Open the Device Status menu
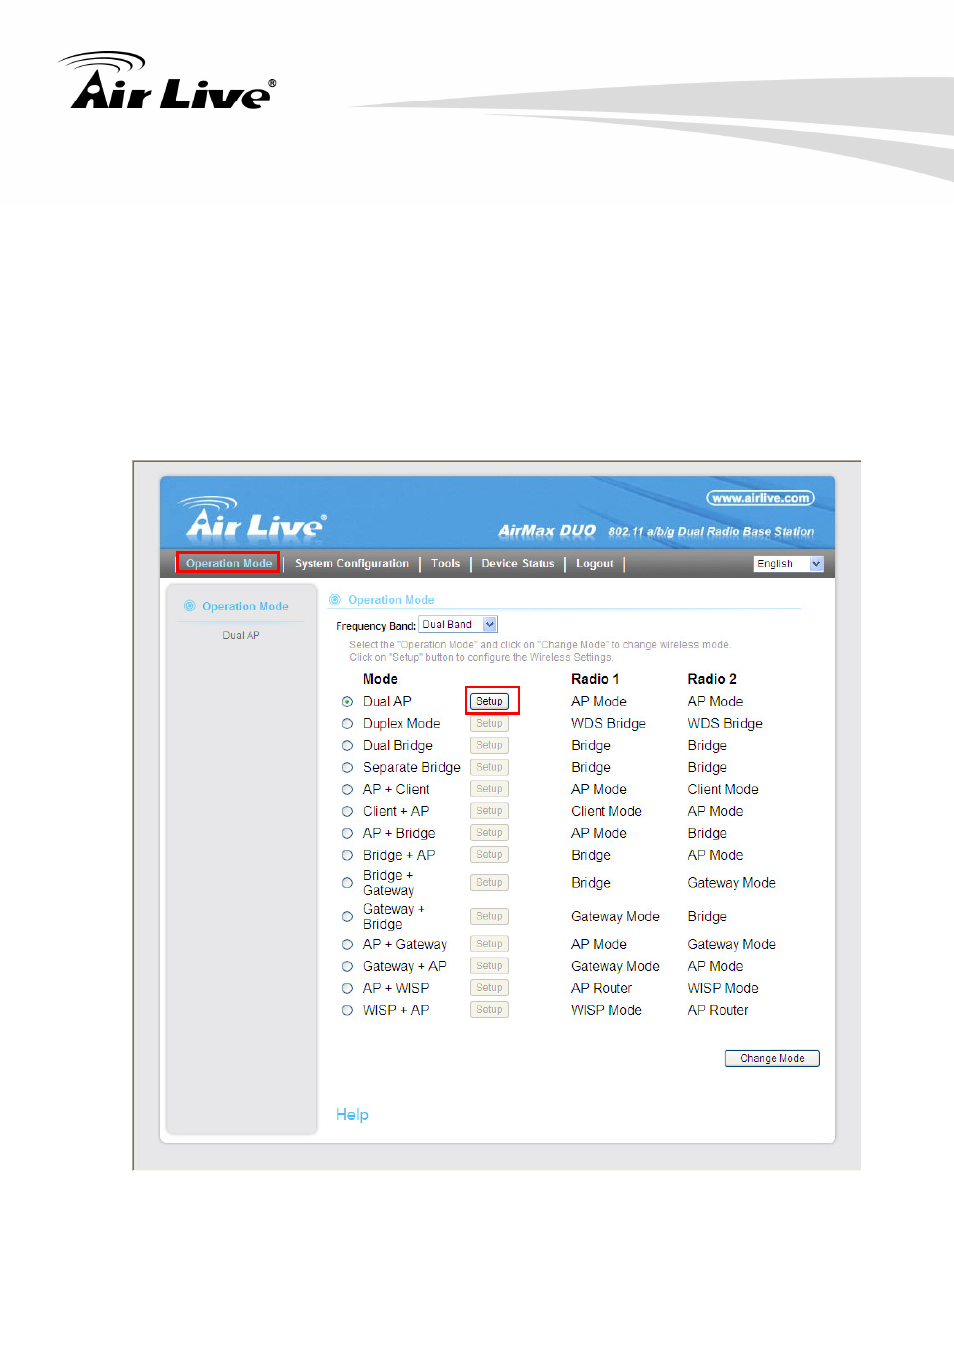This screenshot has height=1350, width=954. pos(518,564)
